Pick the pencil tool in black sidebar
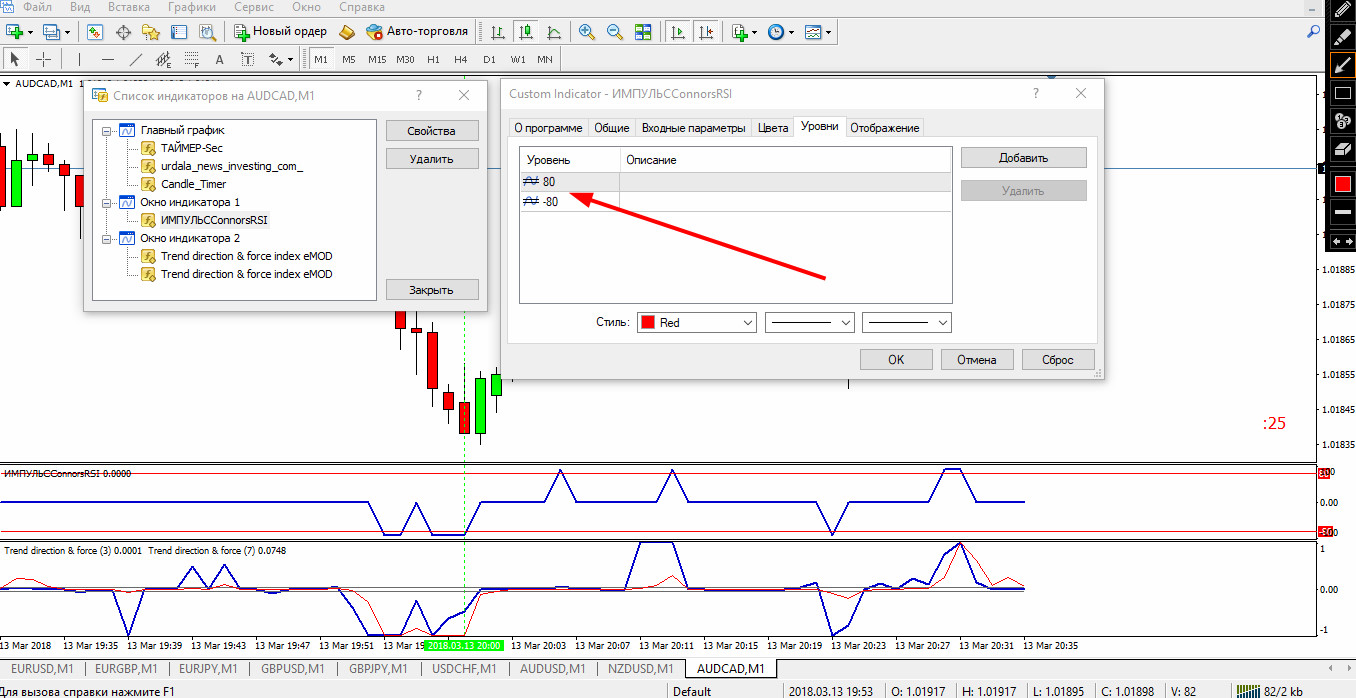The width and height of the screenshot is (1356, 698). (1342, 10)
